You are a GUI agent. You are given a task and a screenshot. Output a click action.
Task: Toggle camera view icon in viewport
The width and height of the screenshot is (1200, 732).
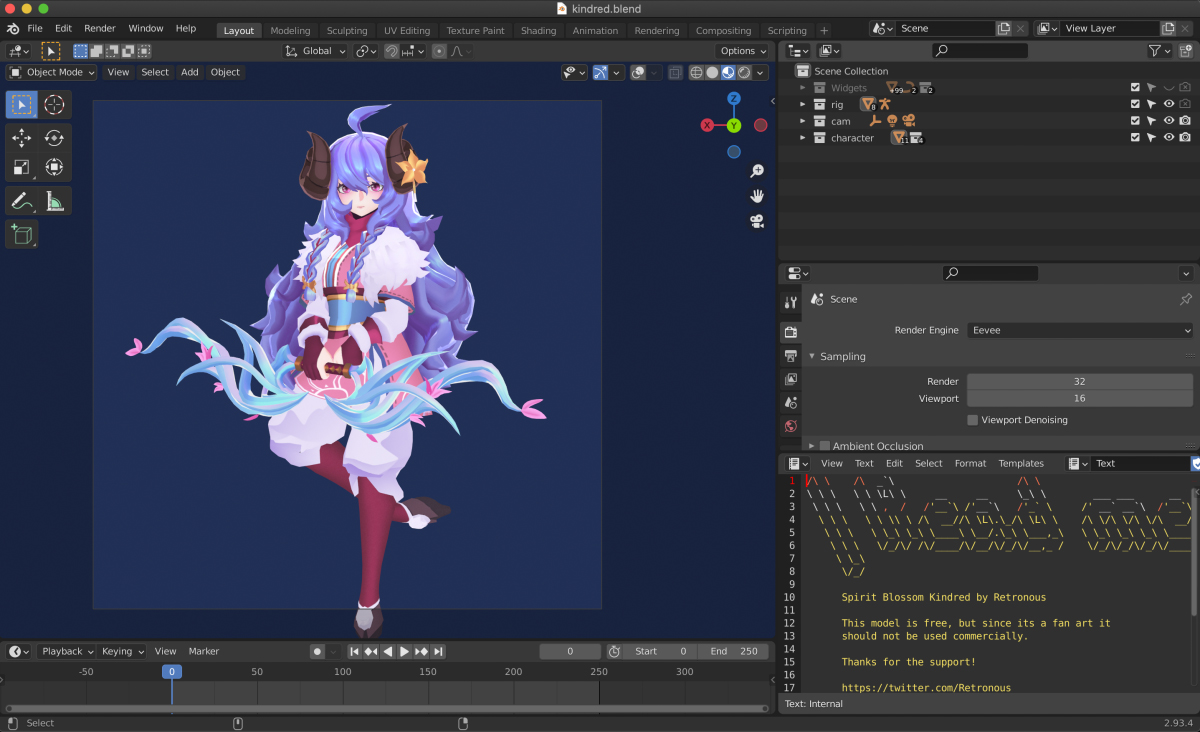757,221
